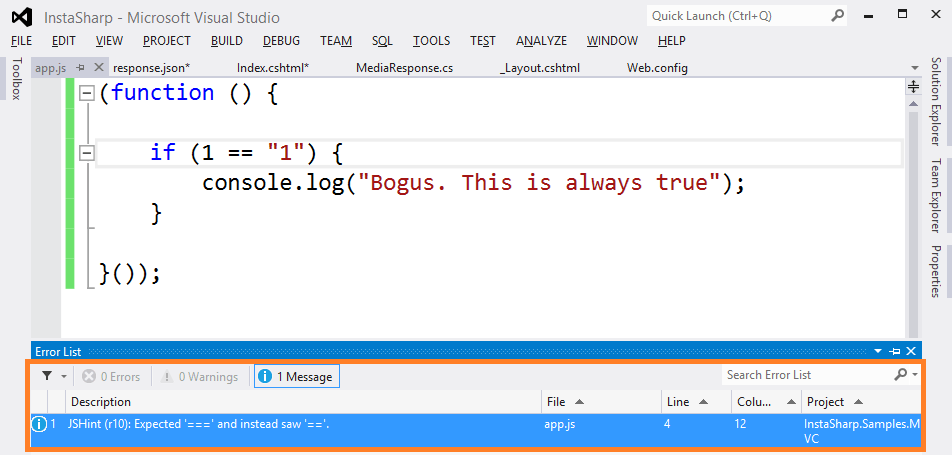Image resolution: width=952 pixels, height=455 pixels.
Task: Open the WINDOW menu
Action: [613, 41]
